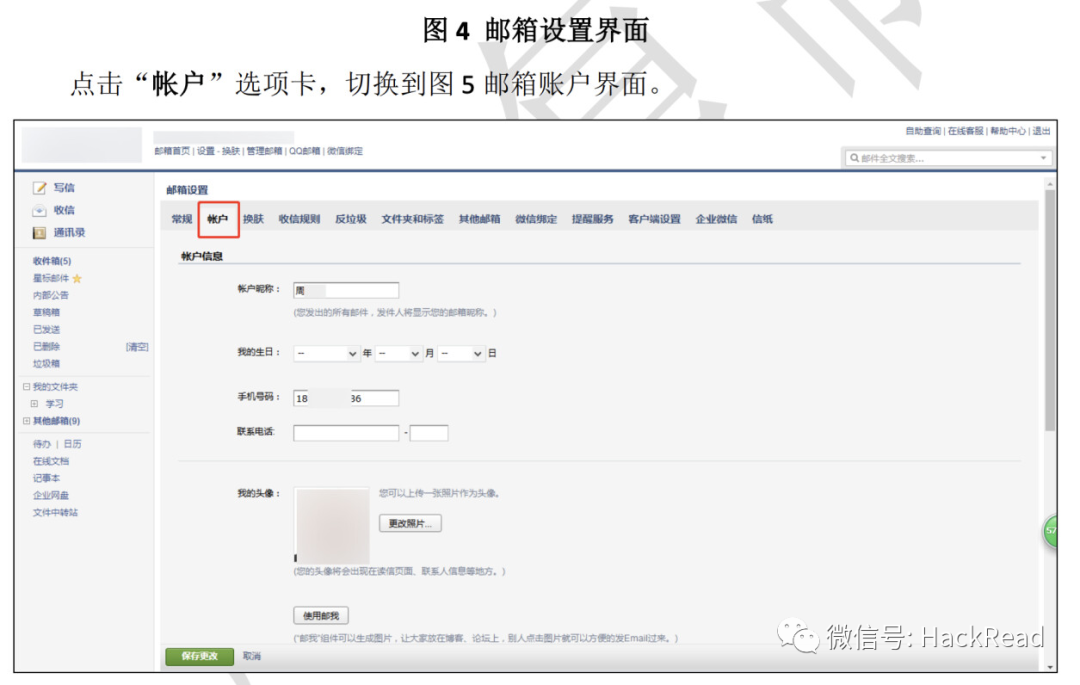Open 在线文档 in sidebar
Image resolution: width=1080 pixels, height=685 pixels.
coord(51,462)
